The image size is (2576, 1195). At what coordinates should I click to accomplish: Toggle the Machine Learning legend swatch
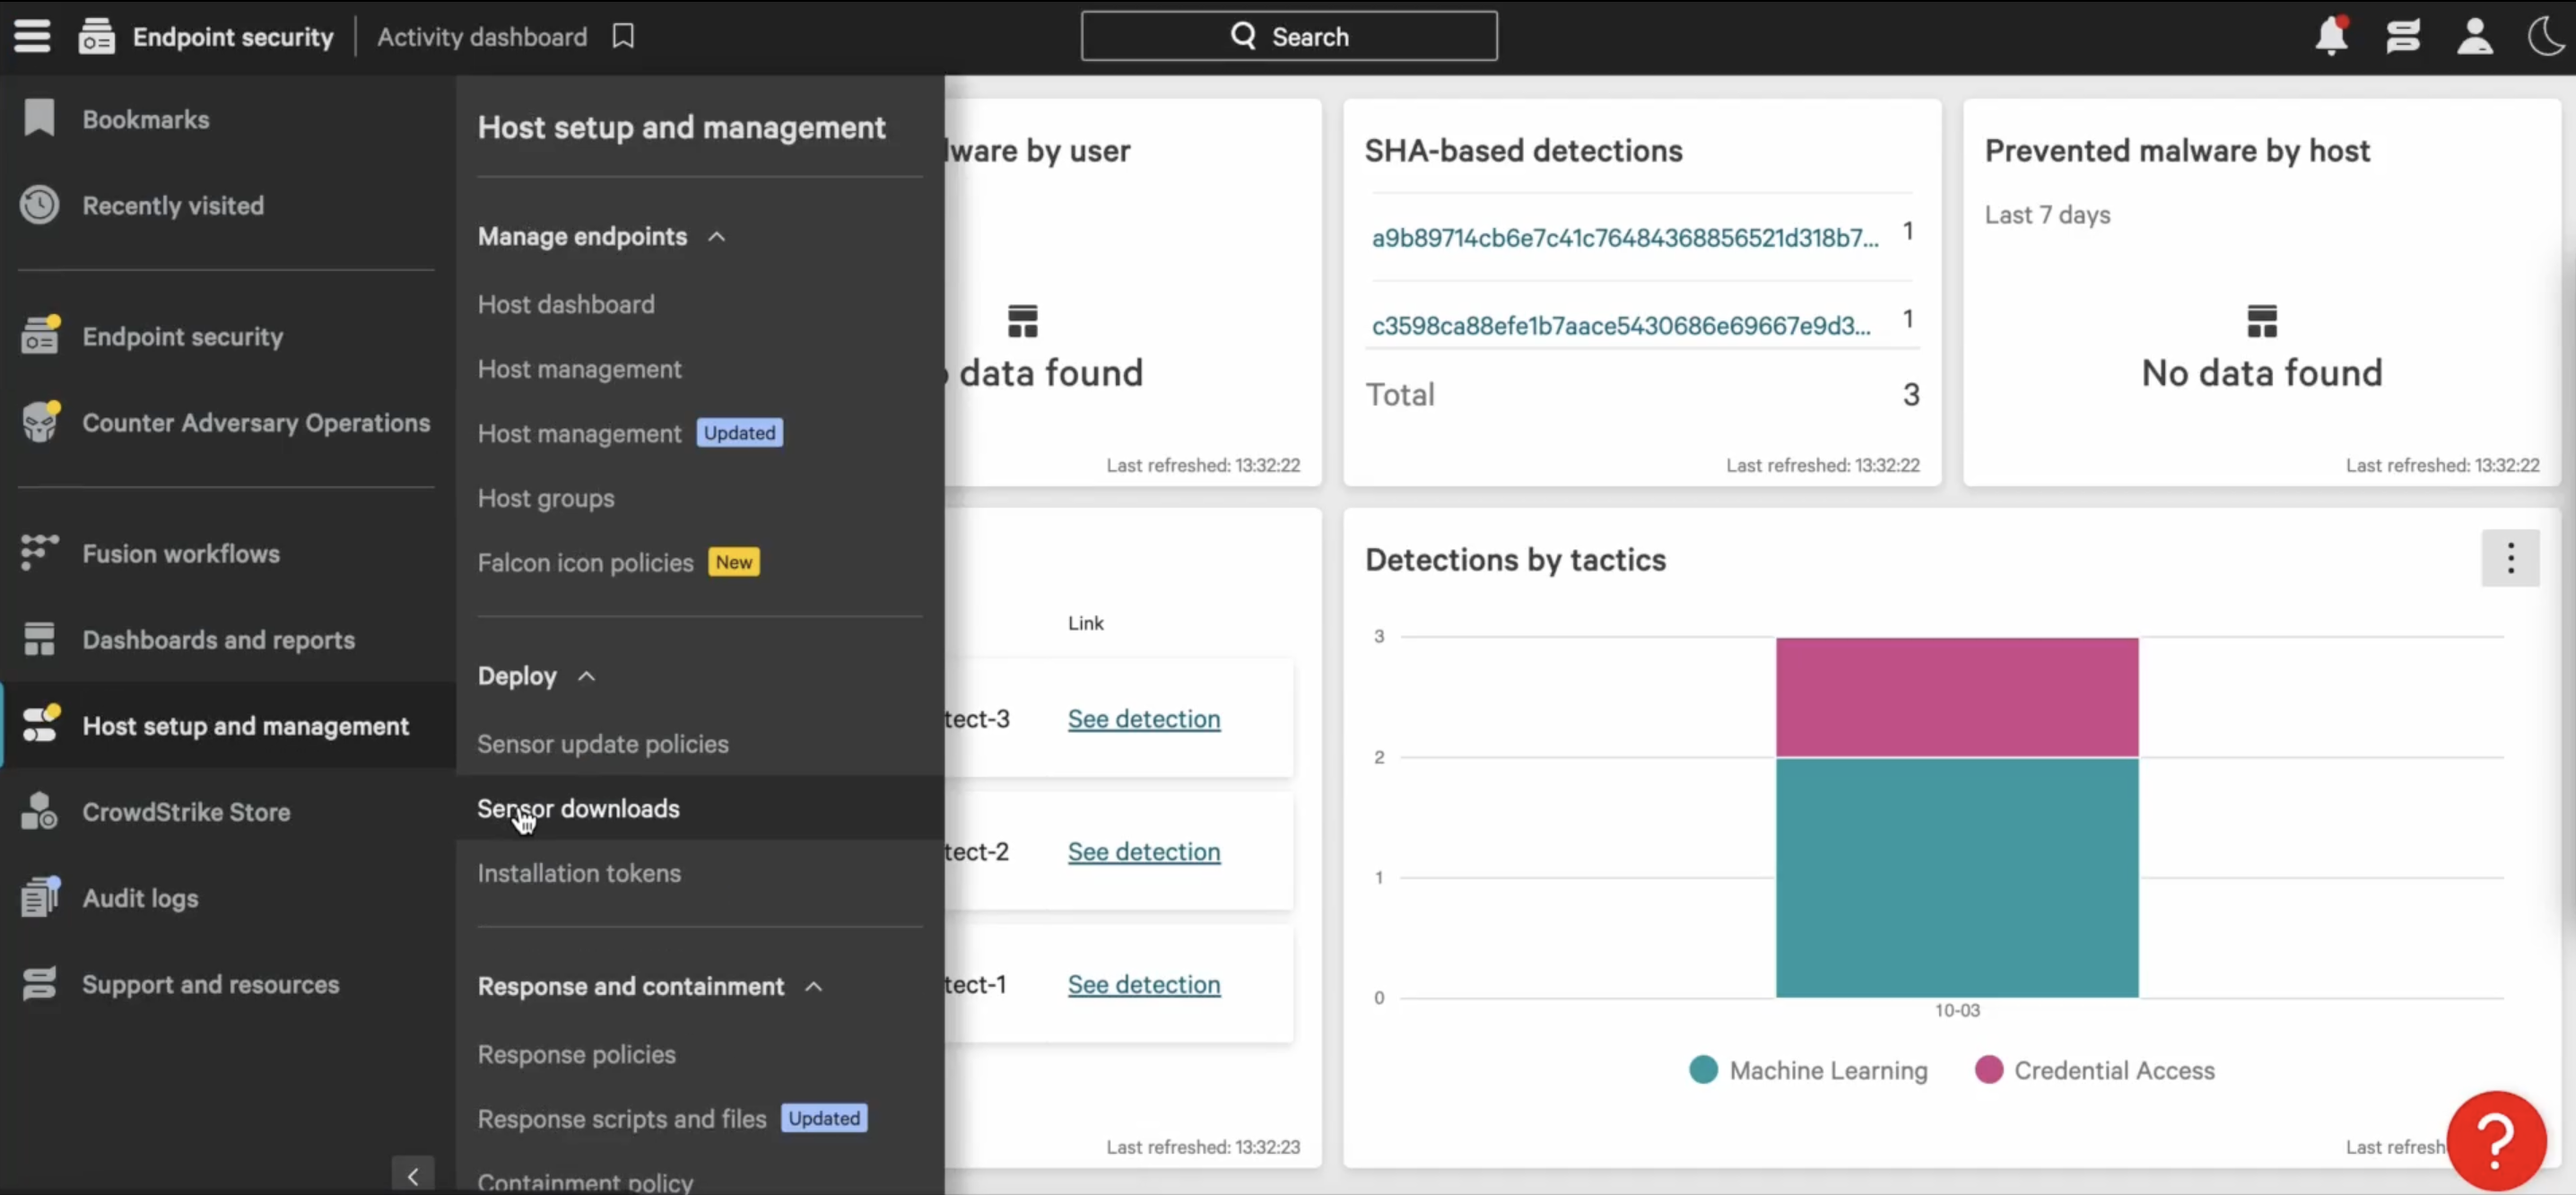(x=1702, y=1070)
